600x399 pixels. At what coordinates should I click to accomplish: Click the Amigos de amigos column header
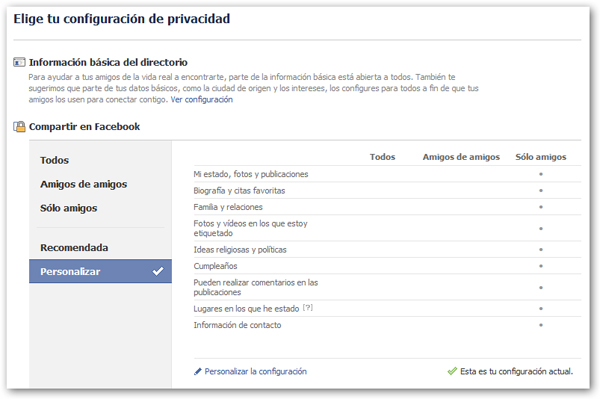[461, 157]
